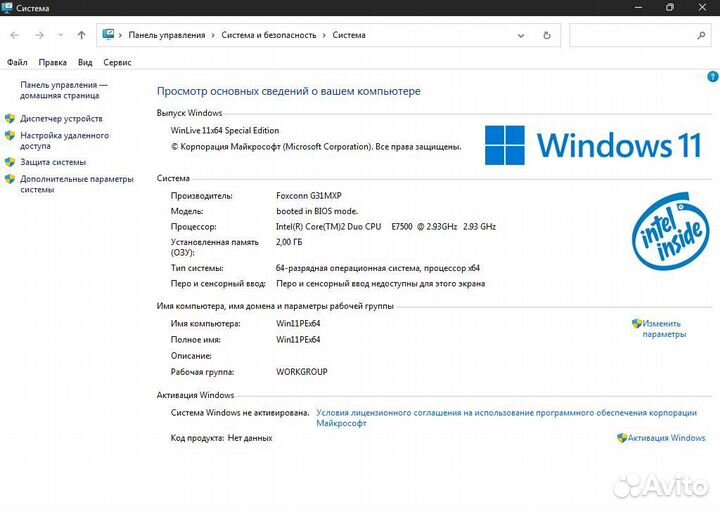Select 'Система и безопасность' breadcrumb

click(x=268, y=35)
